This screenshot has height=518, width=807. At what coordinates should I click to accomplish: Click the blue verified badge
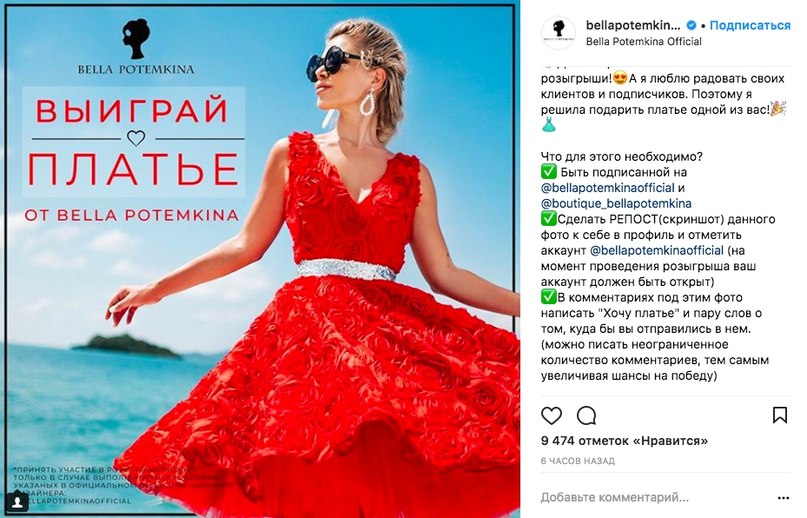[692, 25]
